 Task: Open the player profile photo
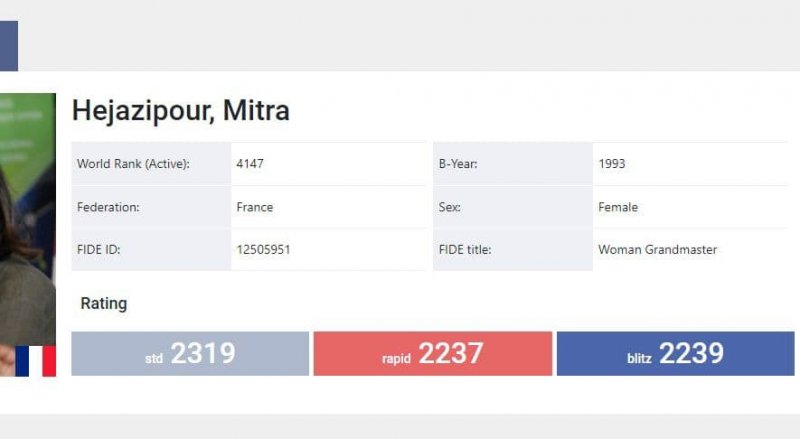(x=27, y=220)
